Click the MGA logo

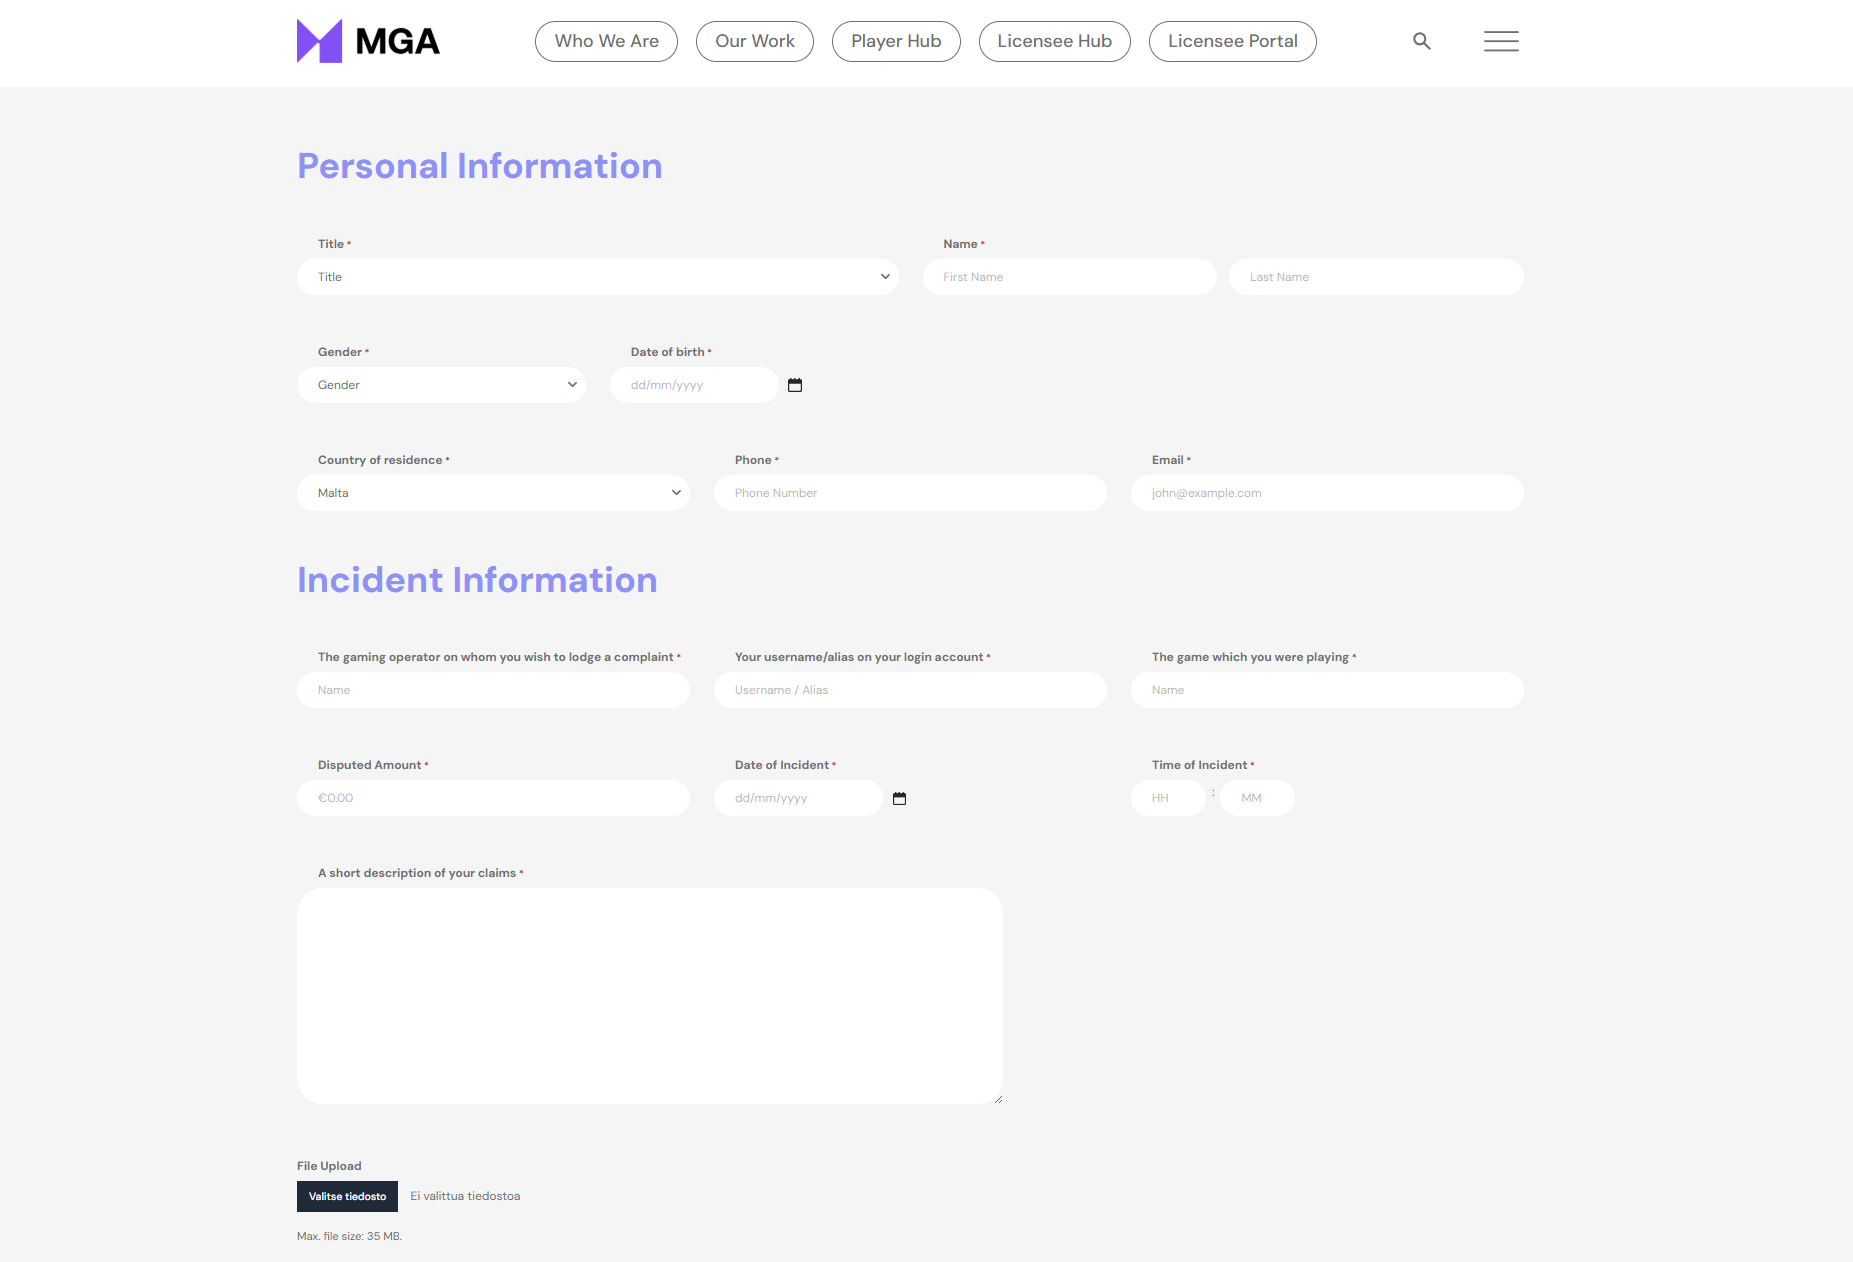(x=368, y=41)
